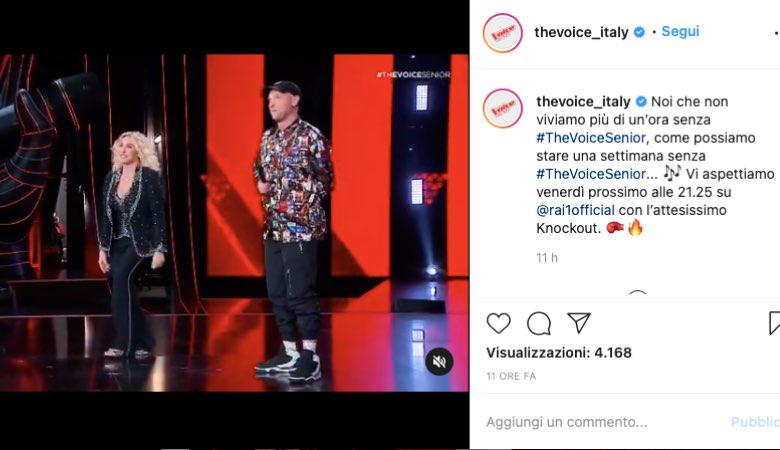The width and height of the screenshot is (780, 450).
Task: Unmute the video using the speaker icon
Action: point(439,361)
